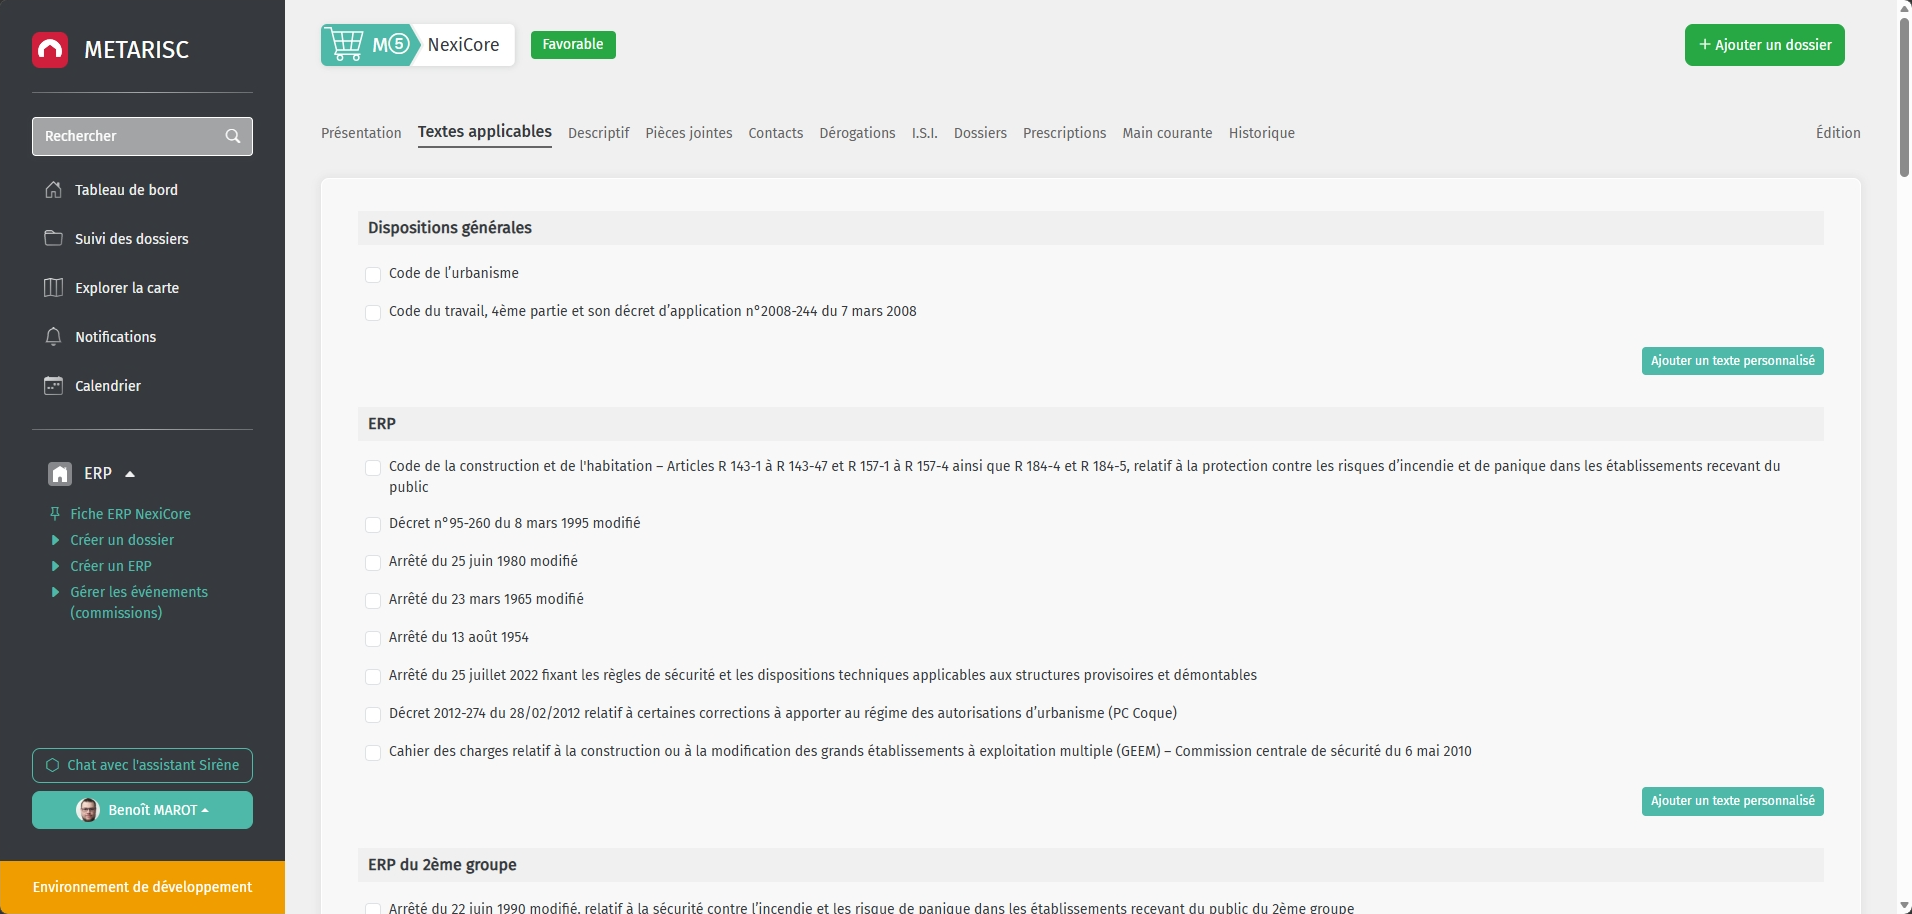The width and height of the screenshot is (1912, 914).
Task: Click Environnement de développement banner
Action: pos(142,887)
